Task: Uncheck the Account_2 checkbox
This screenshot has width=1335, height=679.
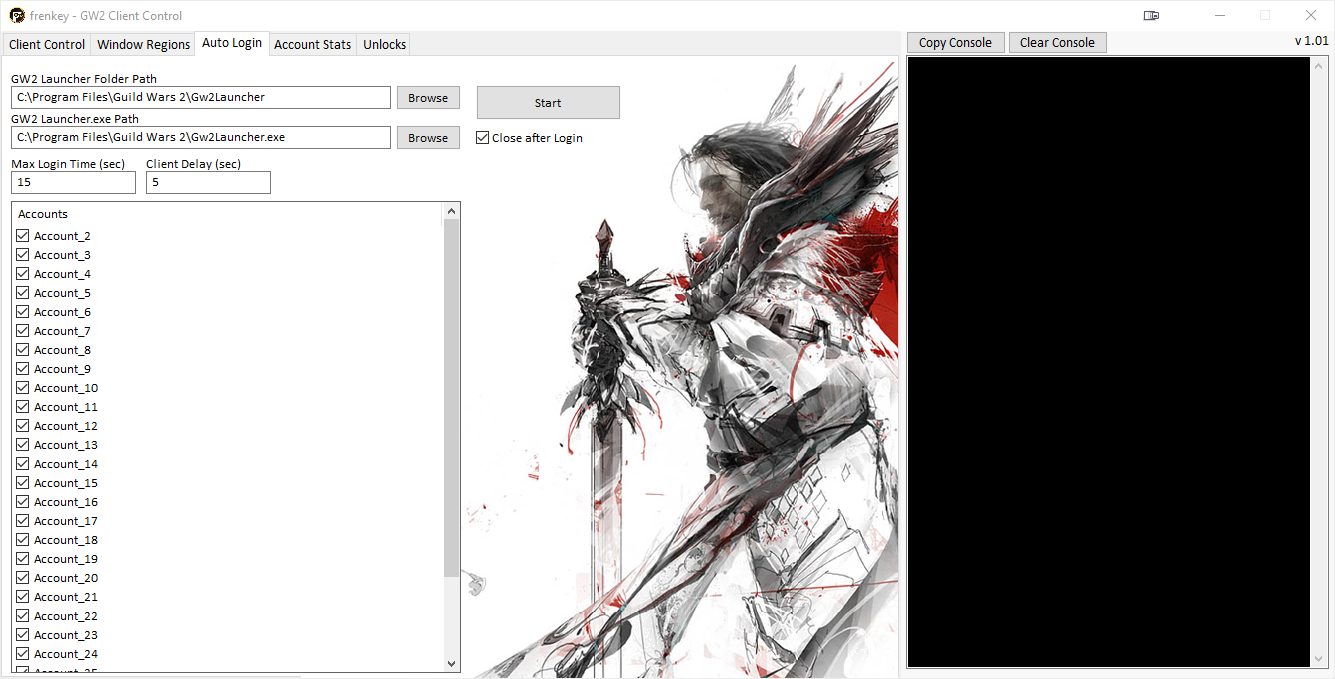Action: pos(23,236)
